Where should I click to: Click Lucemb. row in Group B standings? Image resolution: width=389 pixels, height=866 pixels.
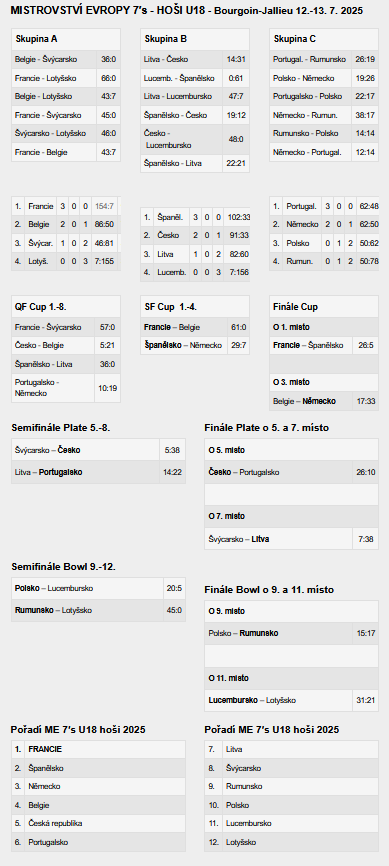click(195, 272)
